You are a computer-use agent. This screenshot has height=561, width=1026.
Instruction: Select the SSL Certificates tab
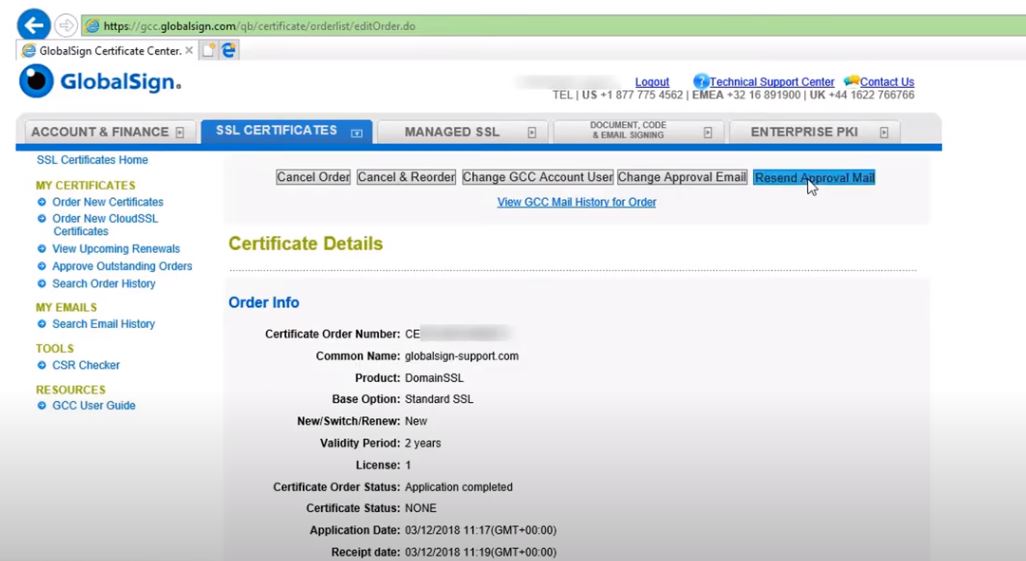pos(287,131)
